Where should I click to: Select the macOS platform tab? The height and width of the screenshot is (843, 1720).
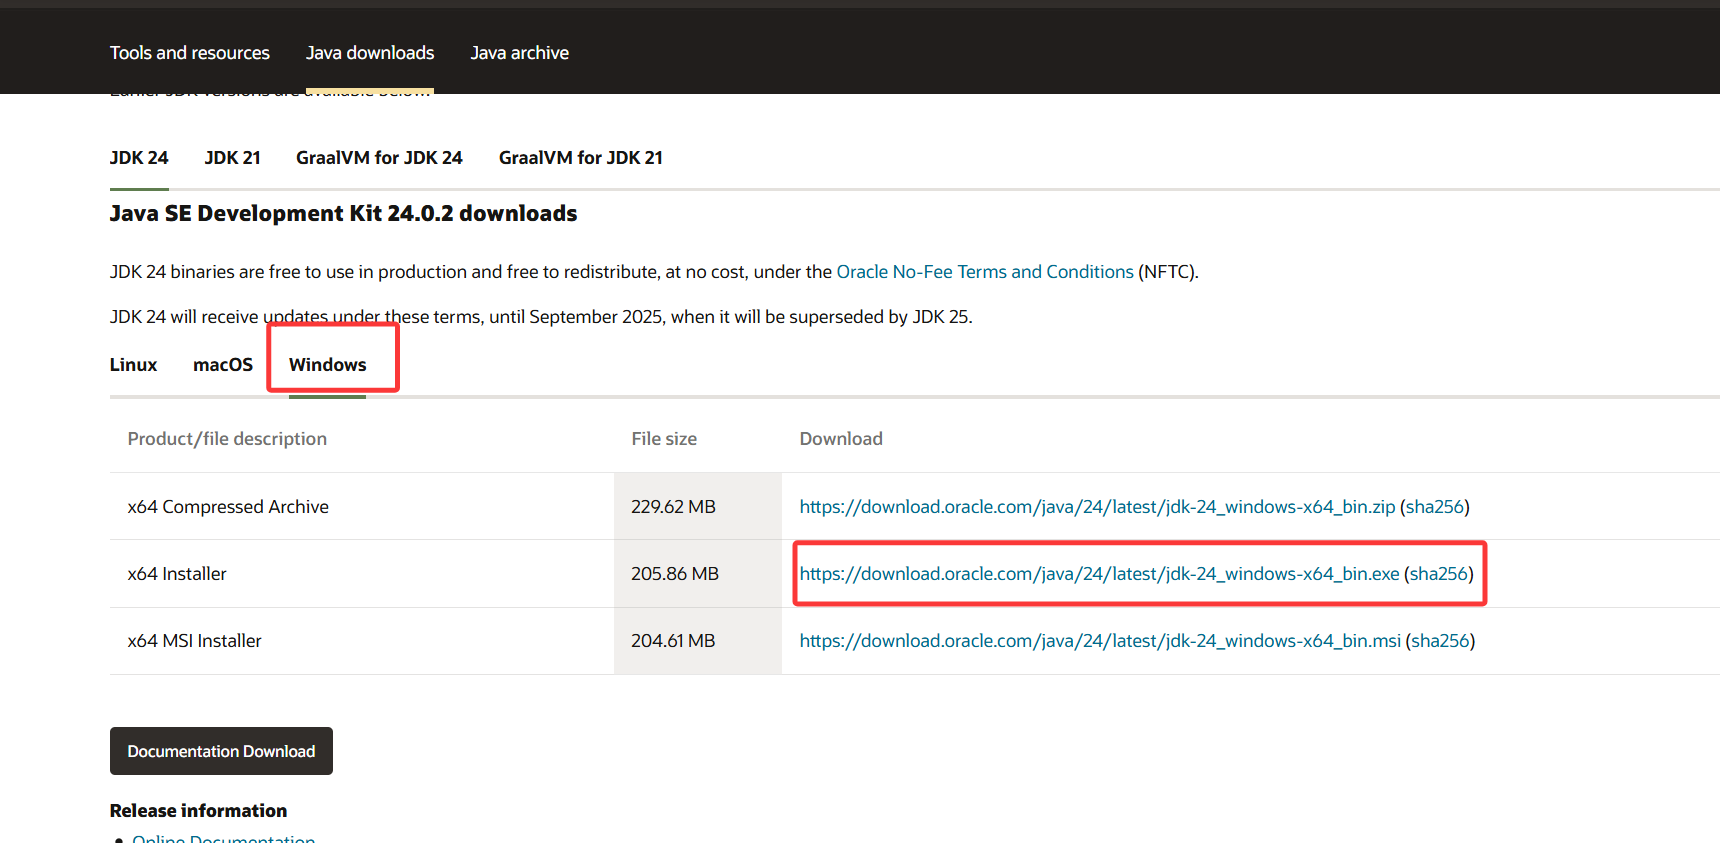[x=223, y=365]
